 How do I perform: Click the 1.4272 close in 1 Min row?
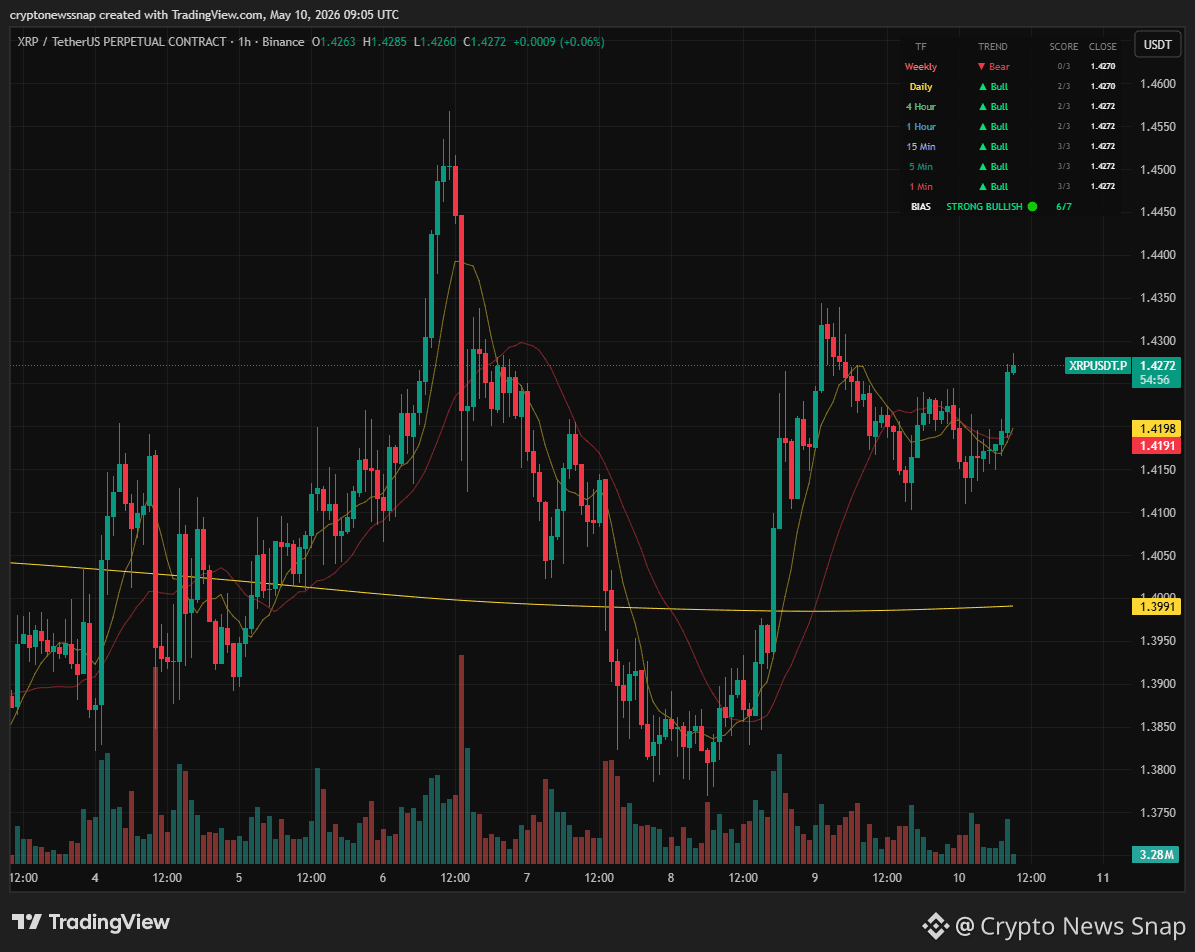coord(1103,187)
